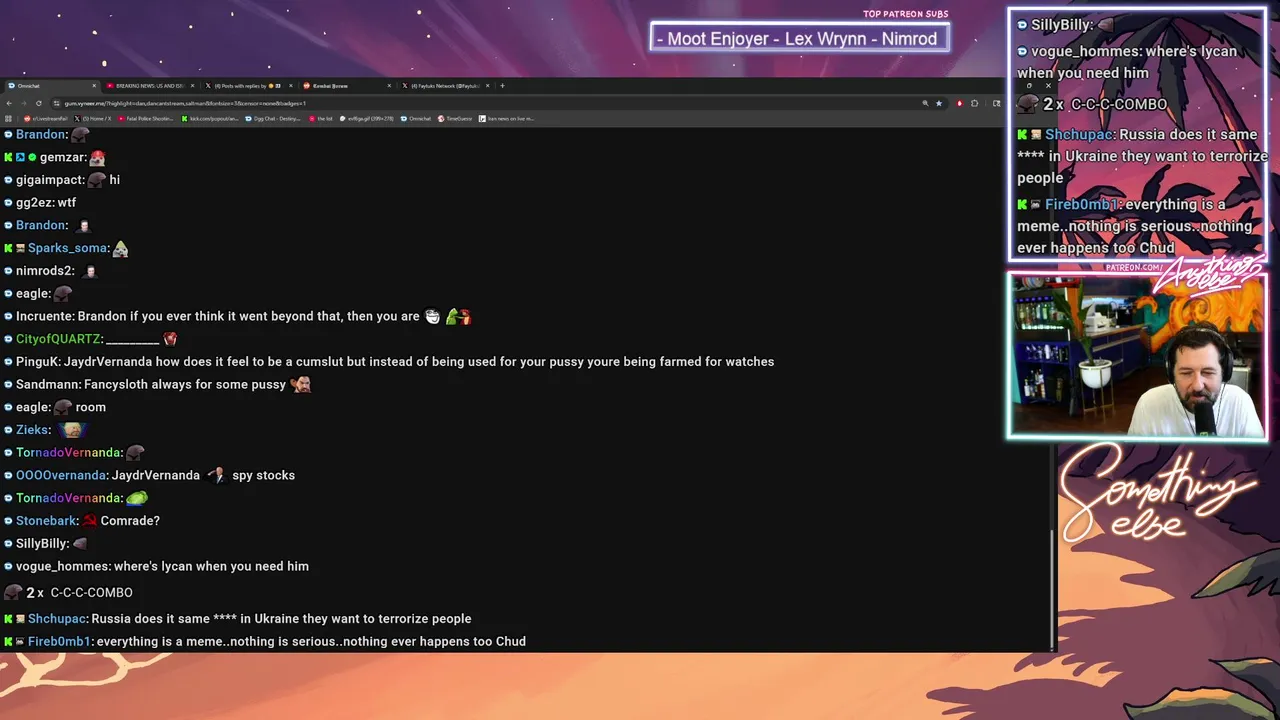The width and height of the screenshot is (1280, 720).
Task: Click CityofQUARTZ's emote after the underscores
Action: pyautogui.click(x=170, y=339)
